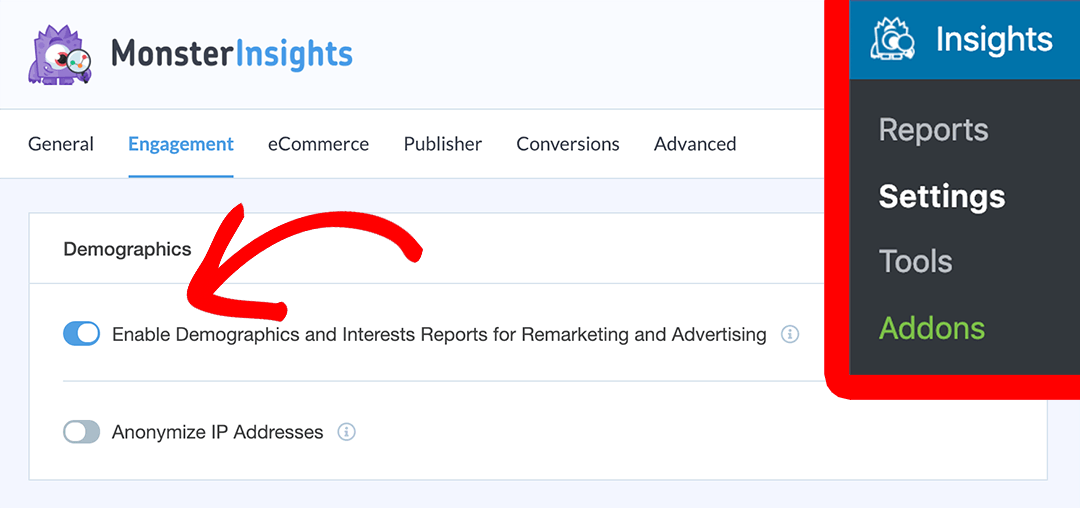Click the Insights icon in the sidebar header
This screenshot has height=508, width=1080.
coord(893,40)
